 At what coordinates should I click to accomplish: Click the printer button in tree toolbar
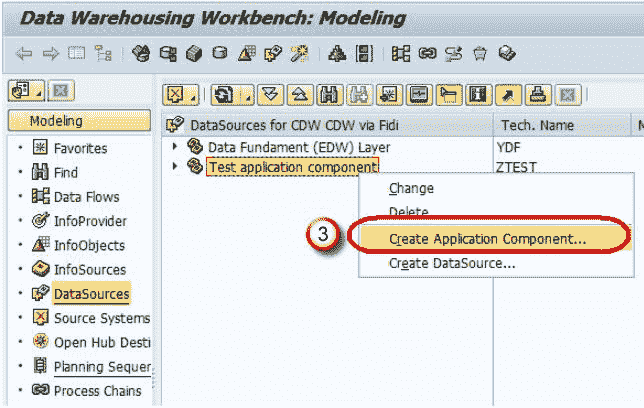(x=538, y=95)
